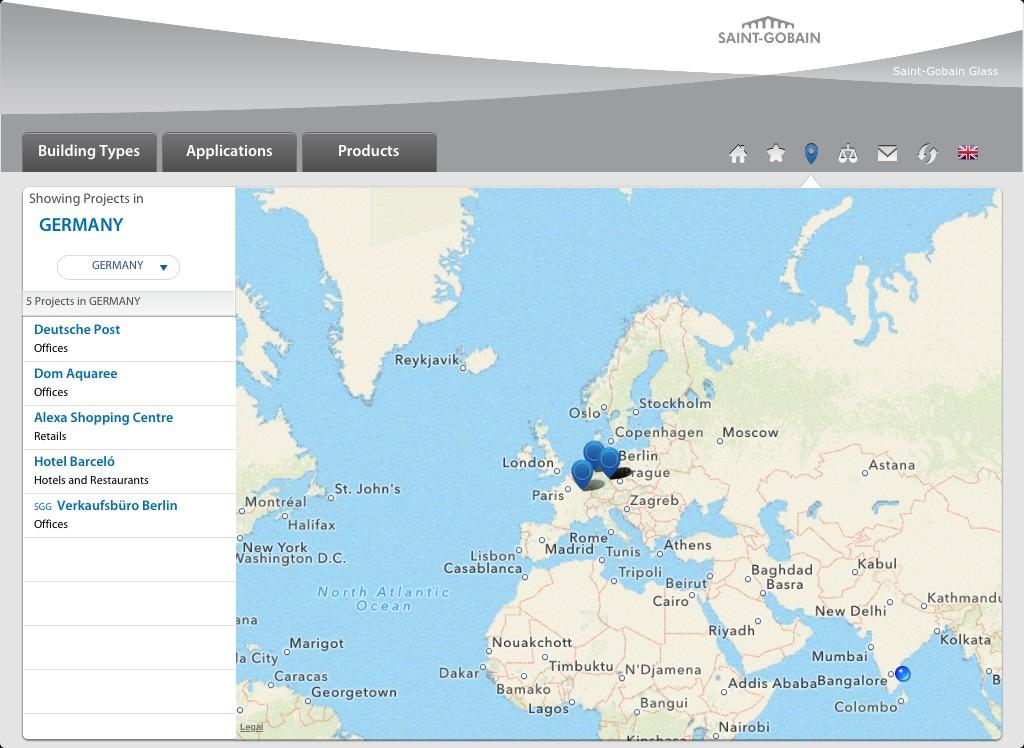The width and height of the screenshot is (1024, 748).
Task: Click the 'Retails' category text
Action: click(x=50, y=436)
